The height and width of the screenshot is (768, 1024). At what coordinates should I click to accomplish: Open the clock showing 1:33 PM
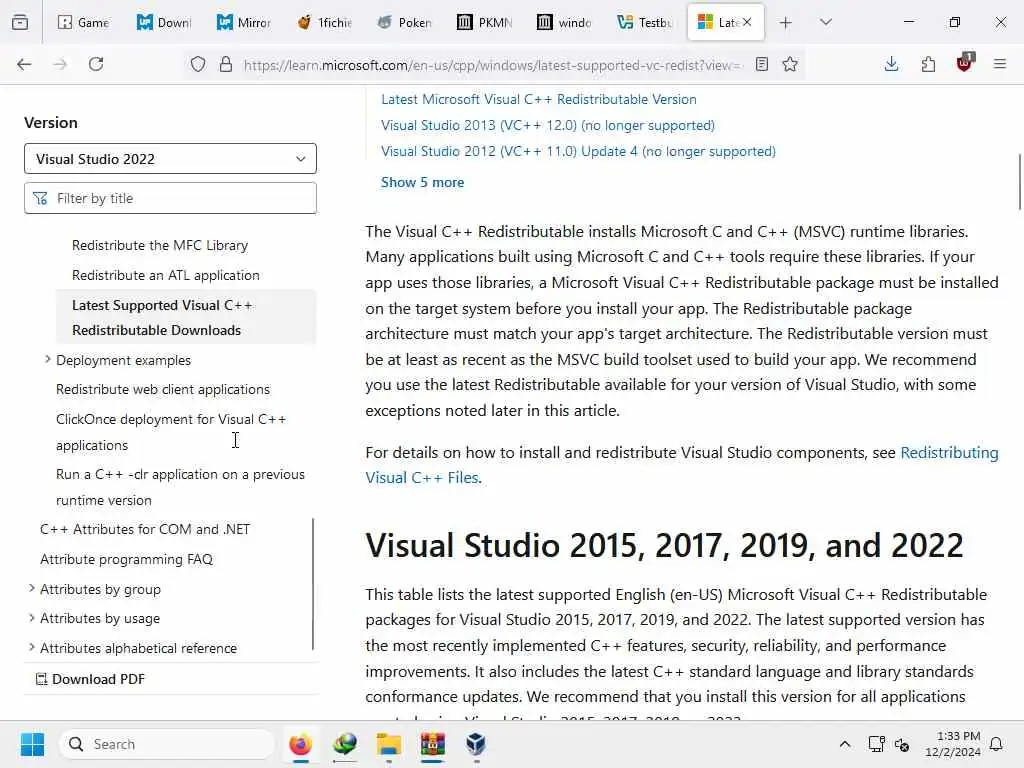953,744
